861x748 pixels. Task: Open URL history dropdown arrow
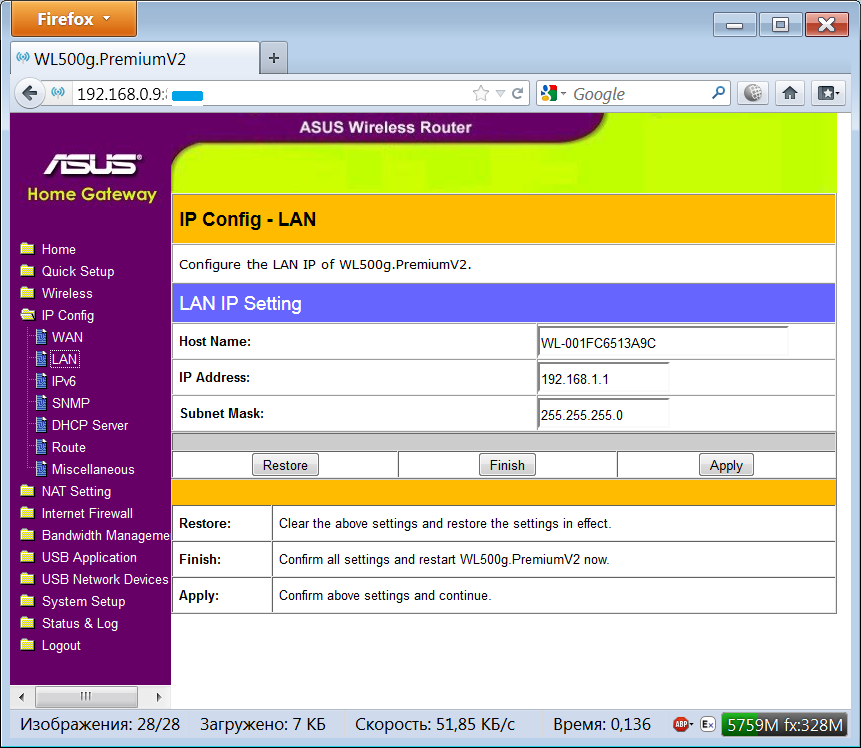pos(500,93)
